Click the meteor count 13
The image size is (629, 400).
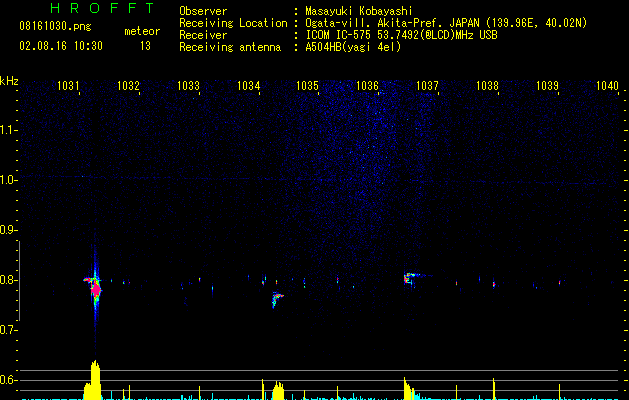(x=145, y=46)
